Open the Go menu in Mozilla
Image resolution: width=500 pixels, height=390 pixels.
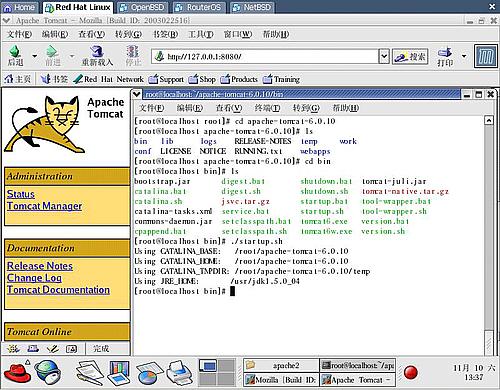(128, 34)
